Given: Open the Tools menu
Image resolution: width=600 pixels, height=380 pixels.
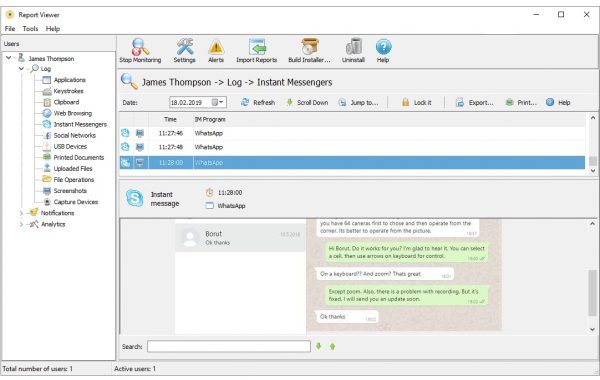Looking at the screenshot, I should click(30, 29).
